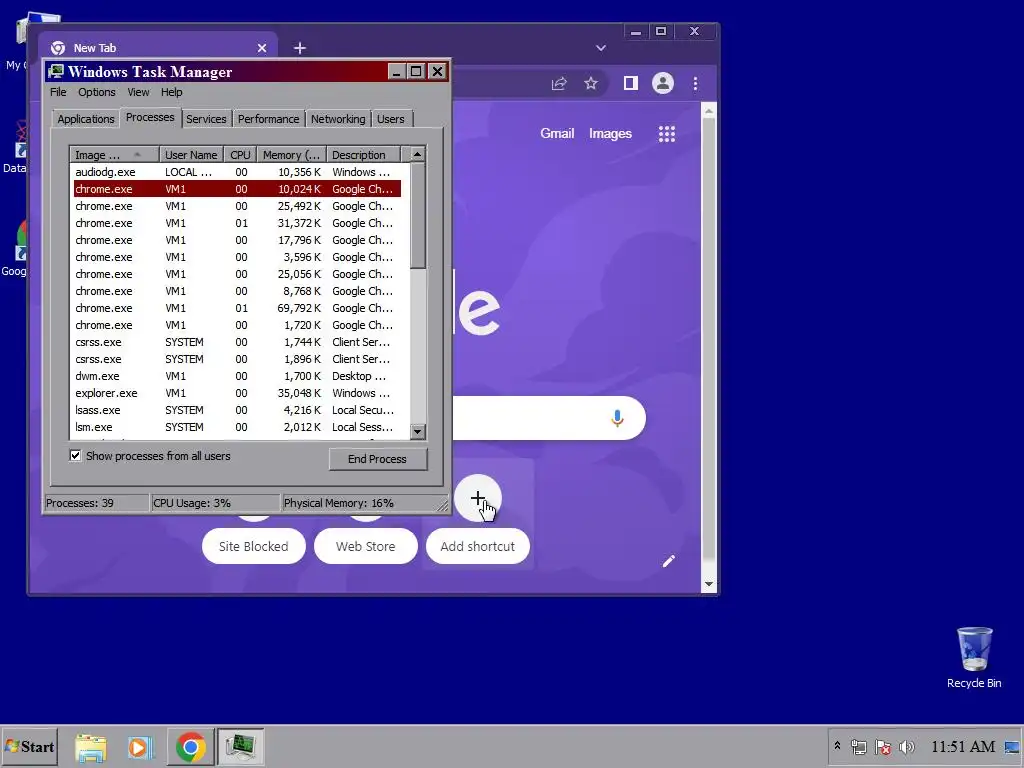Open media player taskbar icon
The image size is (1024, 768).
139,747
